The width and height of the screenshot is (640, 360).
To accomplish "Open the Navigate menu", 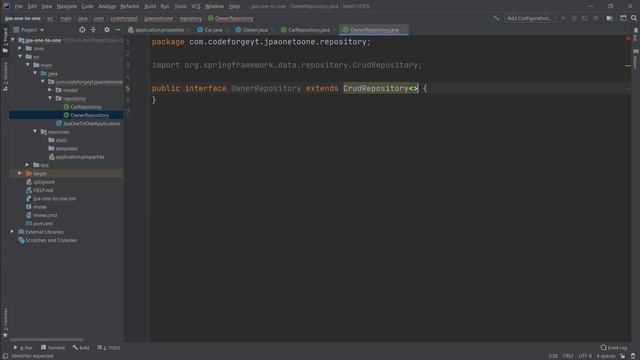I will click(x=67, y=6).
